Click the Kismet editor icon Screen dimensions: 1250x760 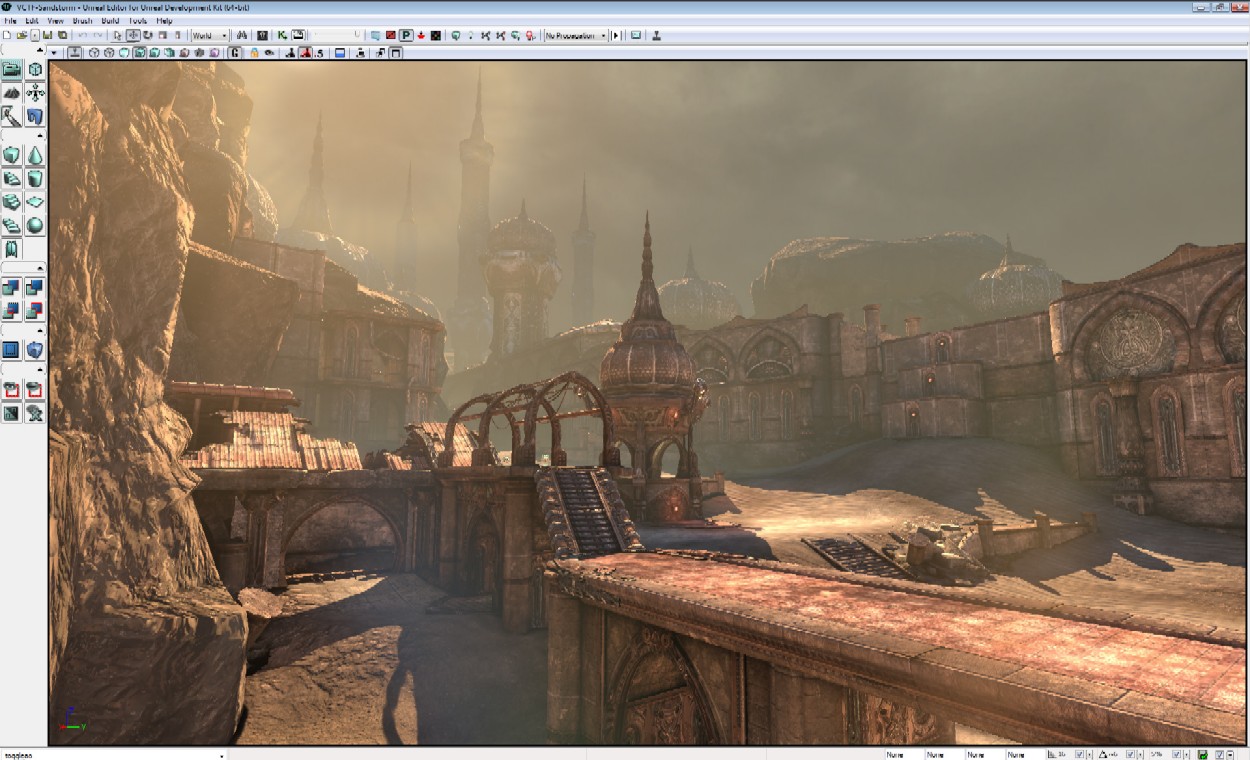pos(282,35)
